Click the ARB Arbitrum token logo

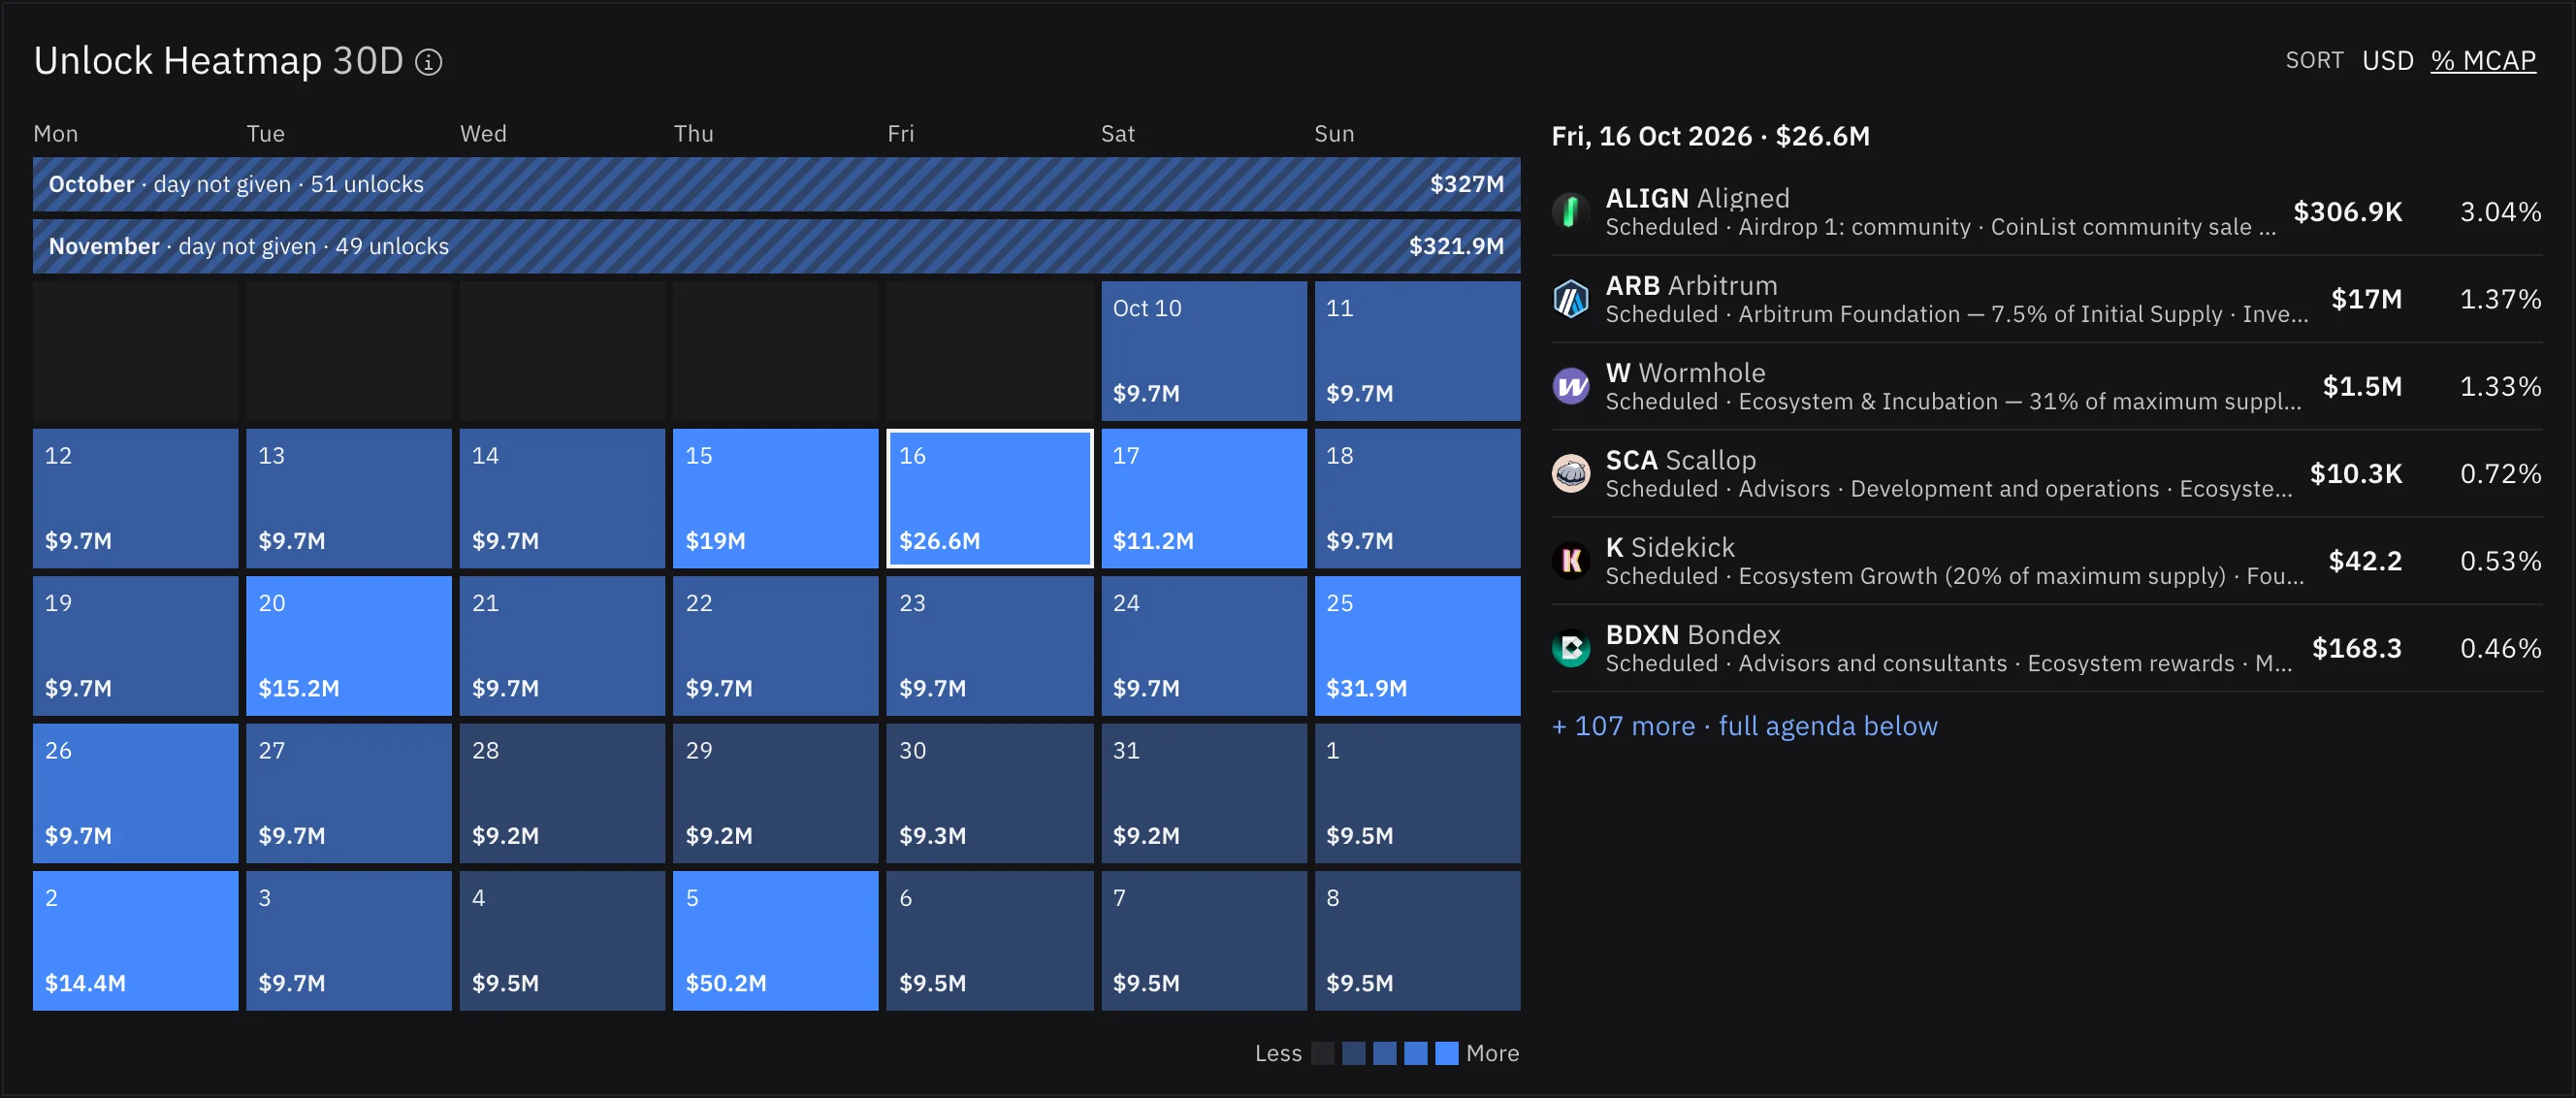(1571, 298)
